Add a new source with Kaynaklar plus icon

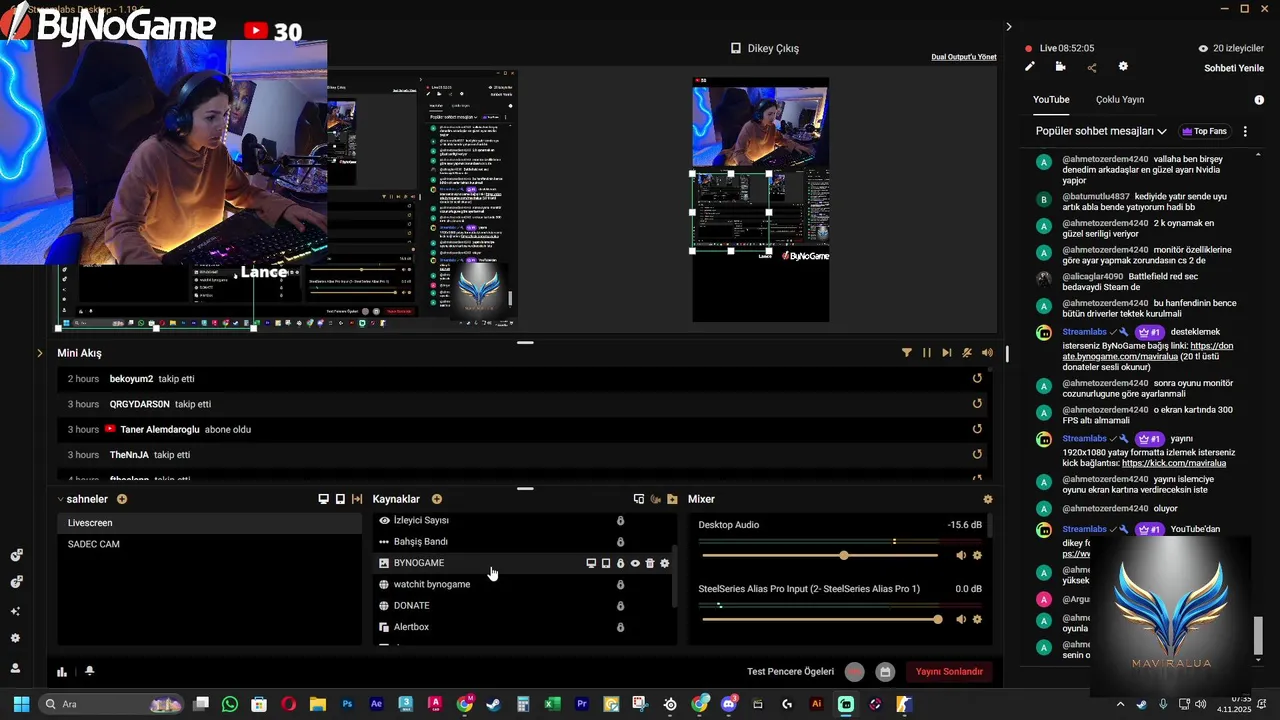click(437, 499)
